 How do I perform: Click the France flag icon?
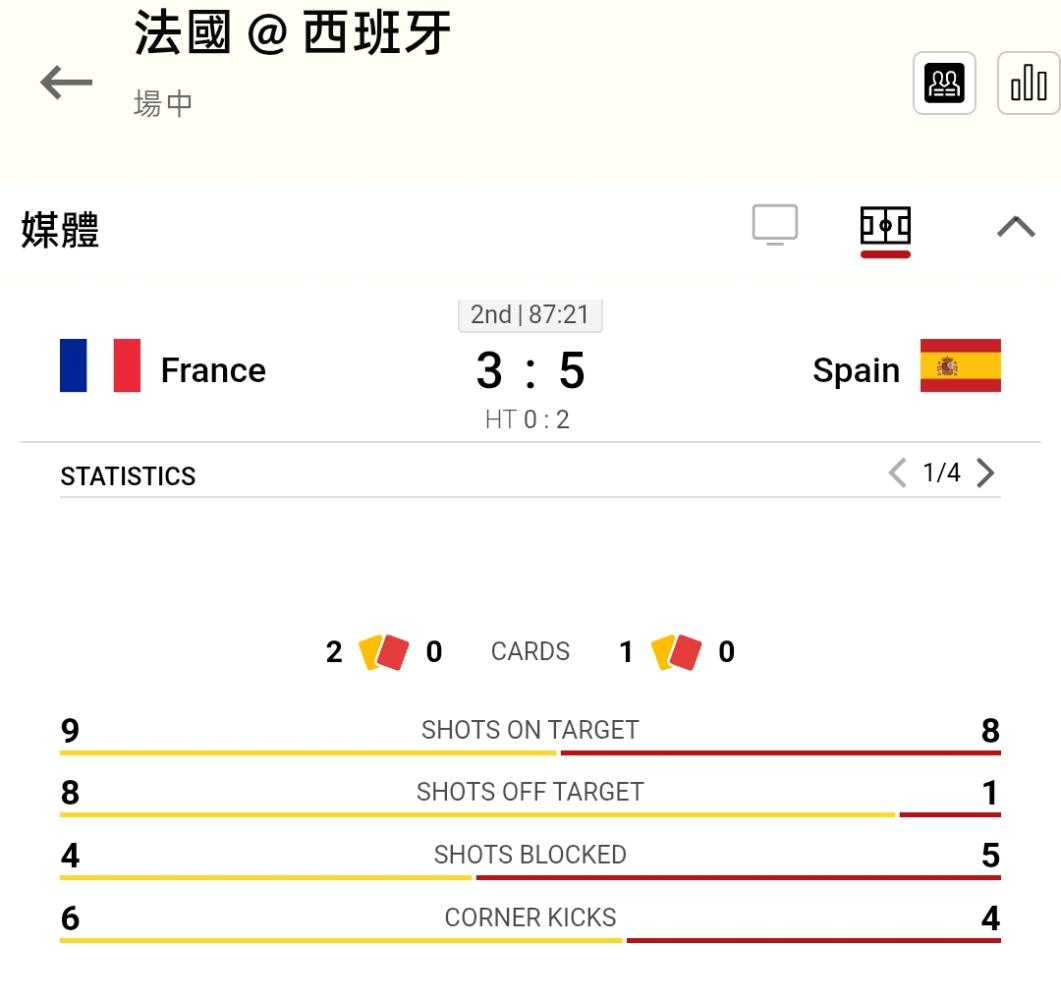click(x=100, y=365)
